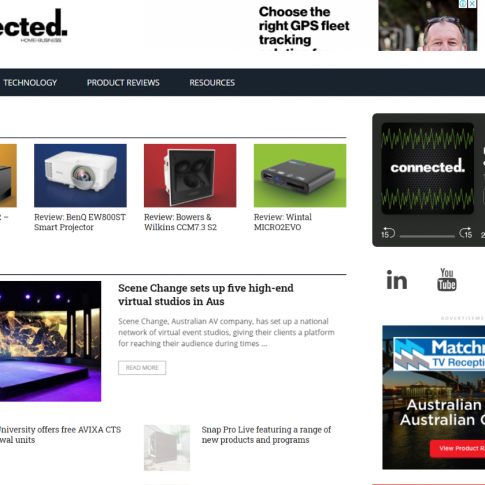Image resolution: width=485 pixels, height=485 pixels.
Task: Open the Product Reviews menu
Action: [123, 83]
